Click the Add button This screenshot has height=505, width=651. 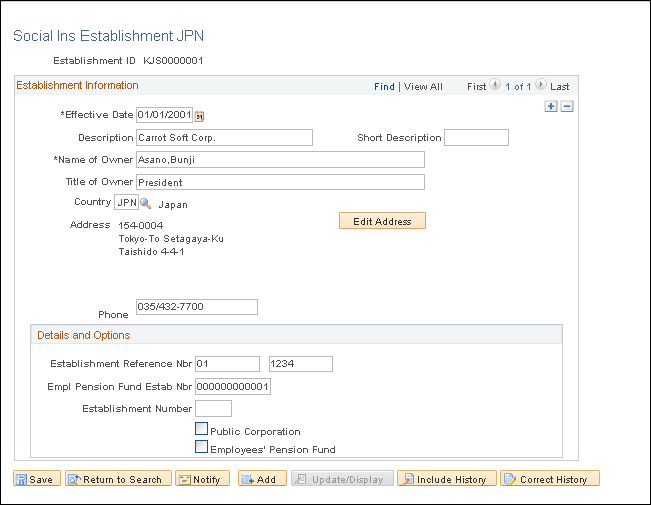pos(262,479)
